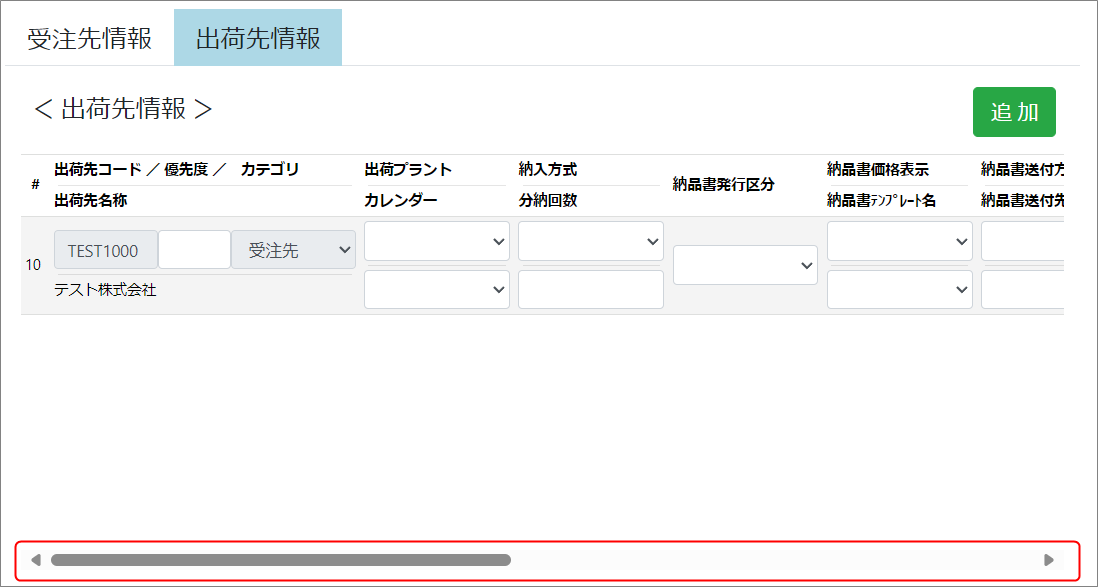Screen dimensions: 1098x587
Task: Click the lower partially visible 納品書送付先 field
Action: tap(1022, 289)
